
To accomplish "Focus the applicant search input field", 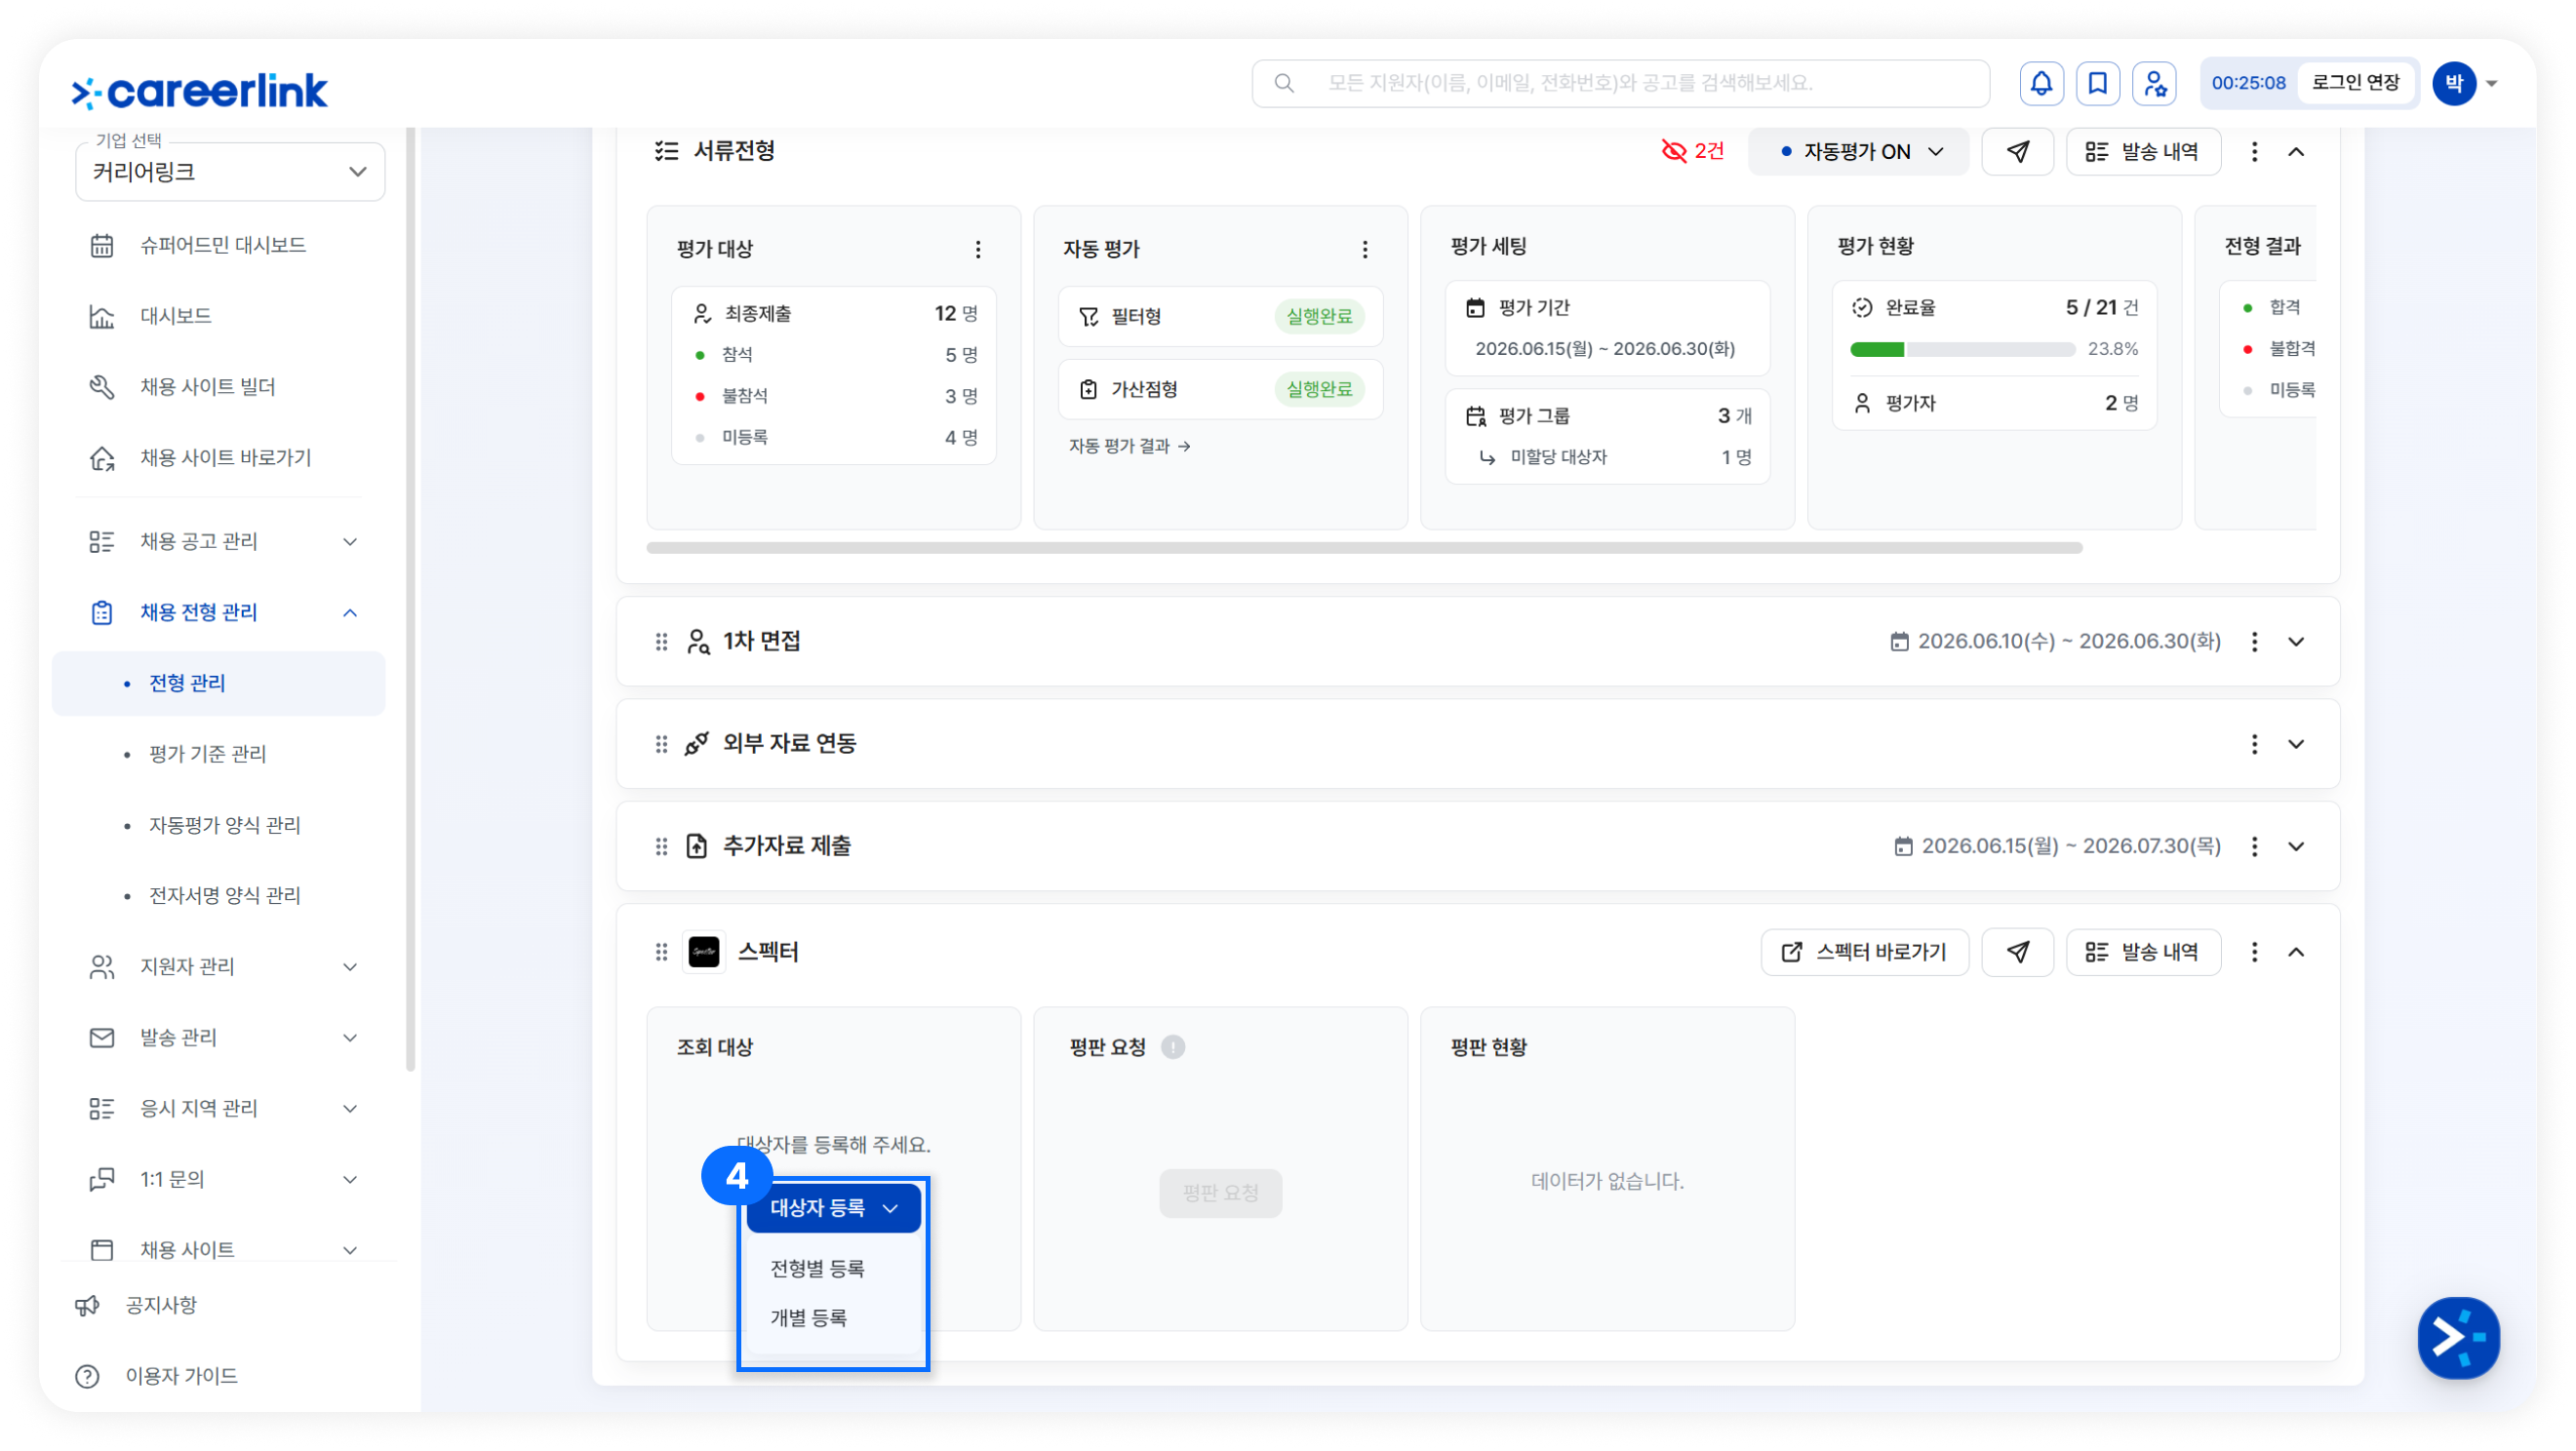I will pyautogui.click(x=1620, y=83).
